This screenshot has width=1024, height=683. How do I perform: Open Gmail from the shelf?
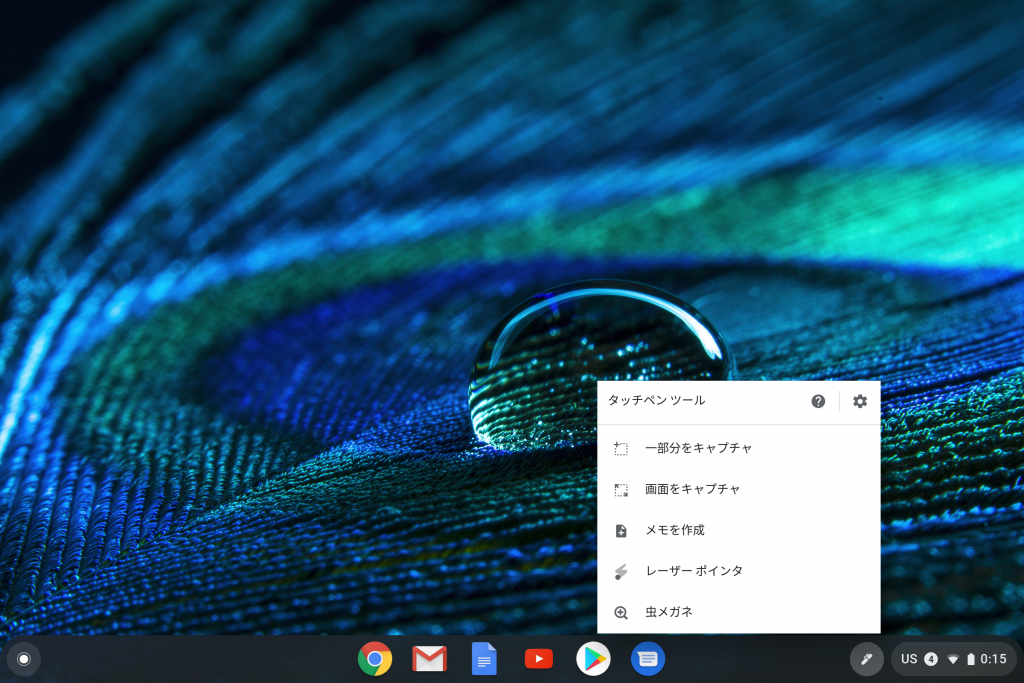click(x=430, y=659)
